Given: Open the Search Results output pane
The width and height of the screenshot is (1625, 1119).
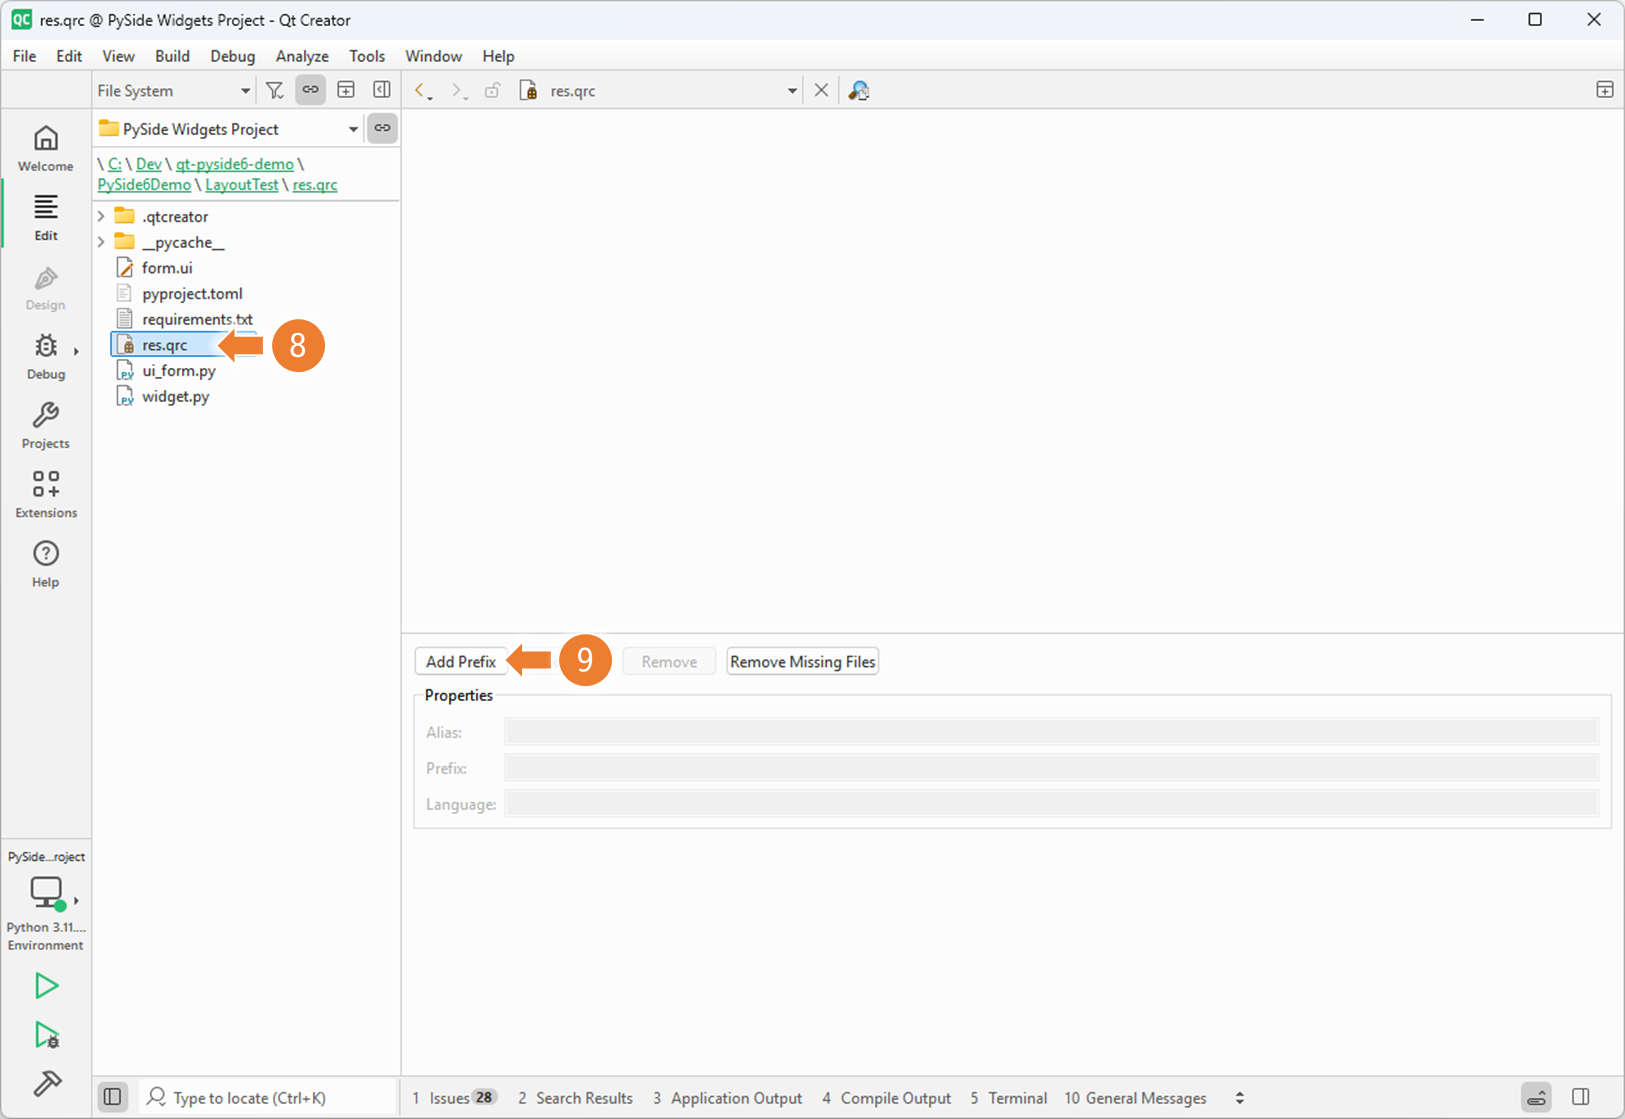Looking at the screenshot, I should coord(575,1097).
